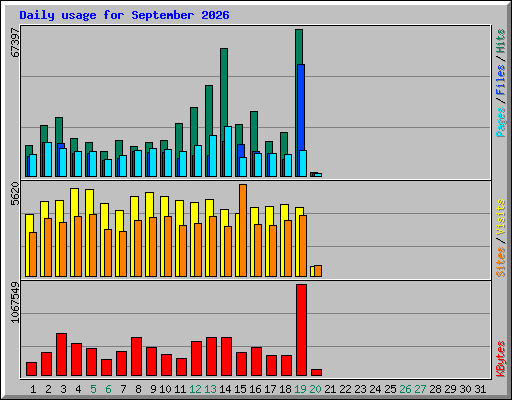The width and height of the screenshot is (512, 400).
Task: Click the orange Sites legend label
Action: click(501, 262)
